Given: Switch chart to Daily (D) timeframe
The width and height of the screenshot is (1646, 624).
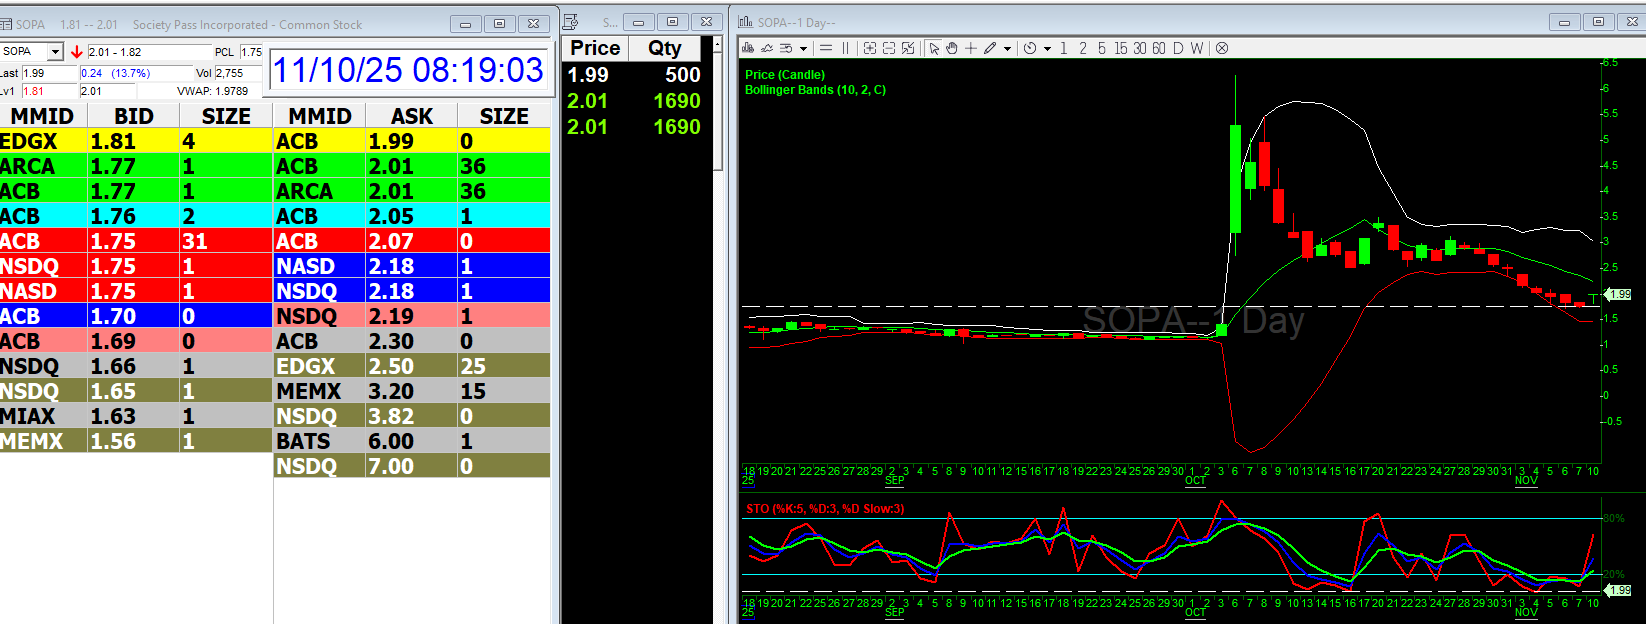Looking at the screenshot, I should tap(1178, 48).
